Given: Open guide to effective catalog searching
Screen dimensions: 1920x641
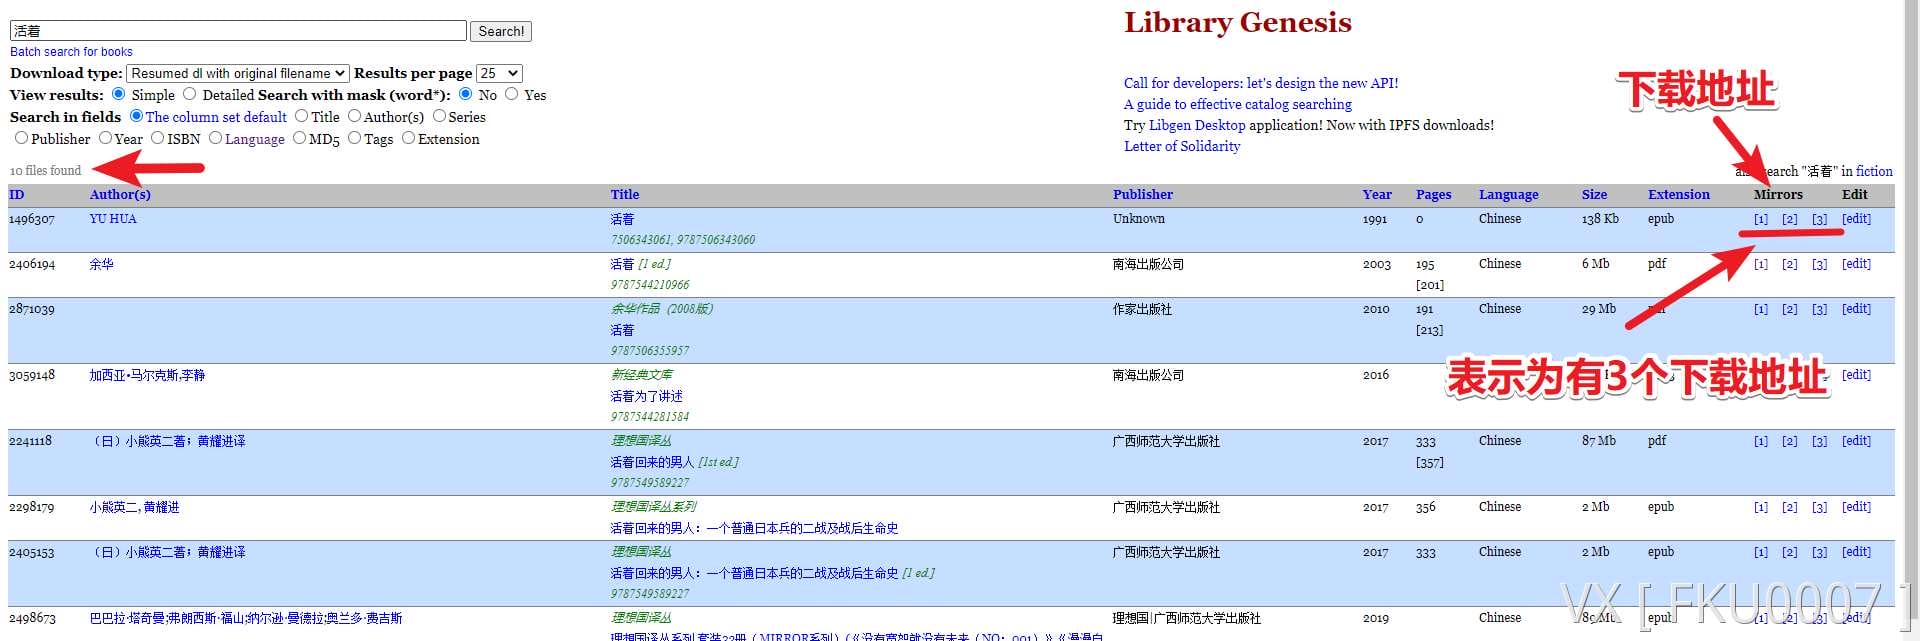Looking at the screenshot, I should (x=1238, y=104).
